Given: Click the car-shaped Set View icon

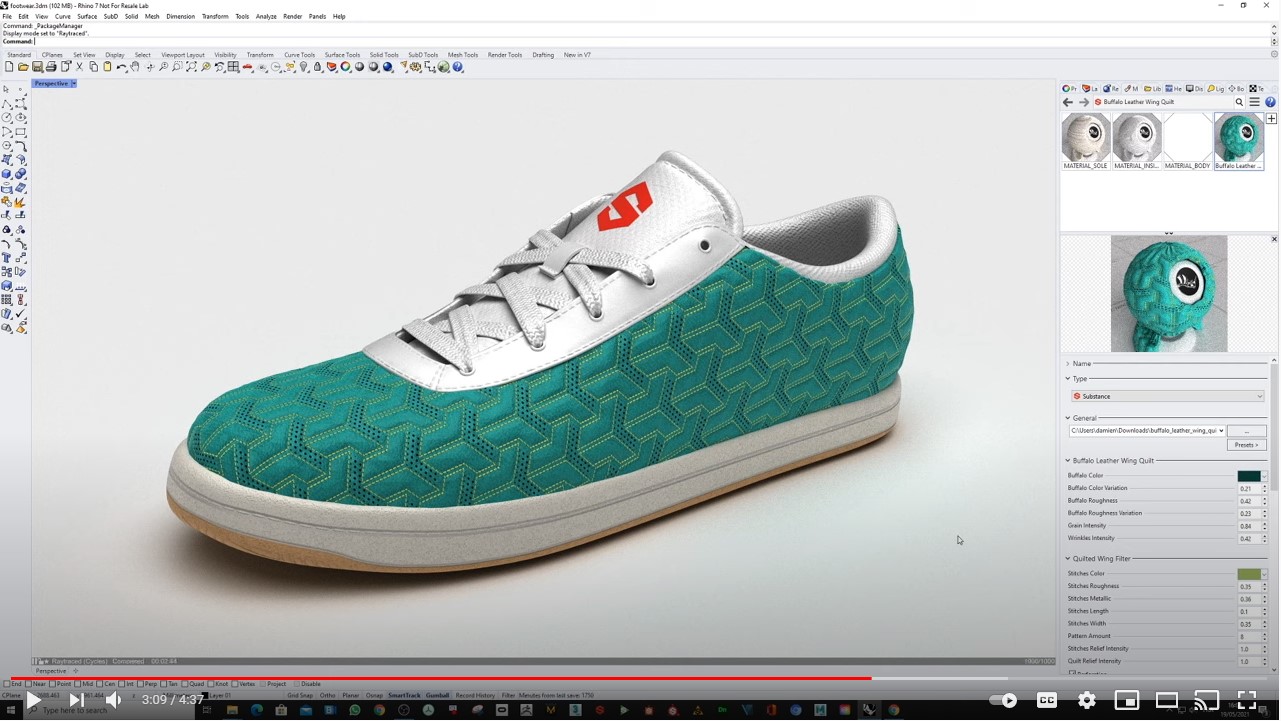Looking at the screenshot, I should click(x=247, y=67).
